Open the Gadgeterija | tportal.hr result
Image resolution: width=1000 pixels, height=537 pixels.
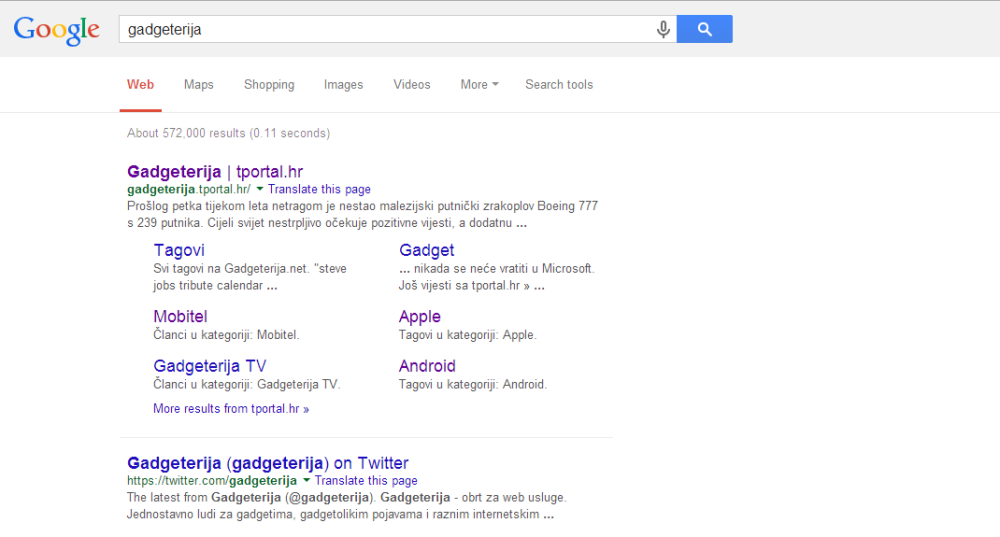[215, 172]
